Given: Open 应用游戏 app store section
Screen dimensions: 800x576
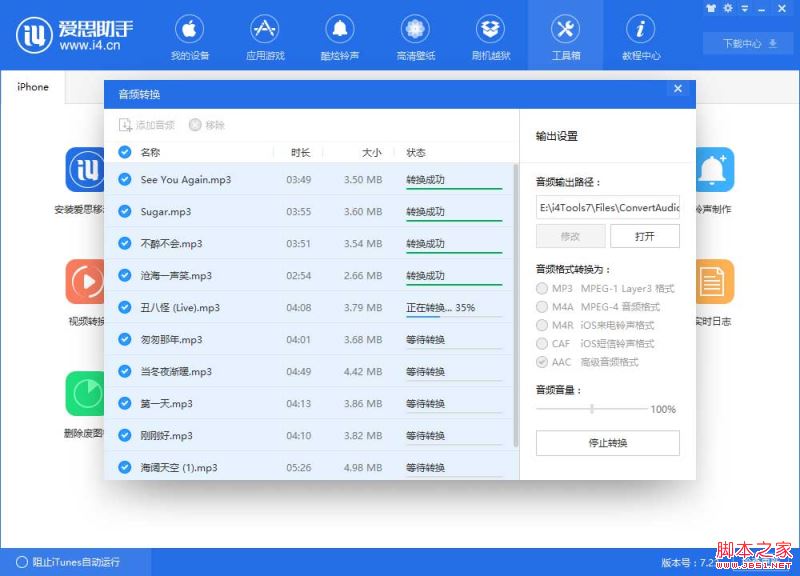Looking at the screenshot, I should 265,38.
